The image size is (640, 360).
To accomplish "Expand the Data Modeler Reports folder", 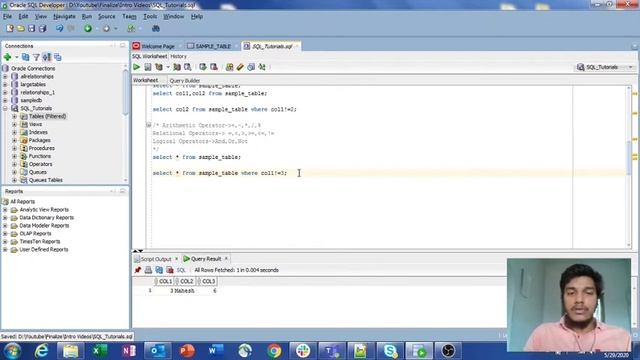I will click(x=5, y=226).
